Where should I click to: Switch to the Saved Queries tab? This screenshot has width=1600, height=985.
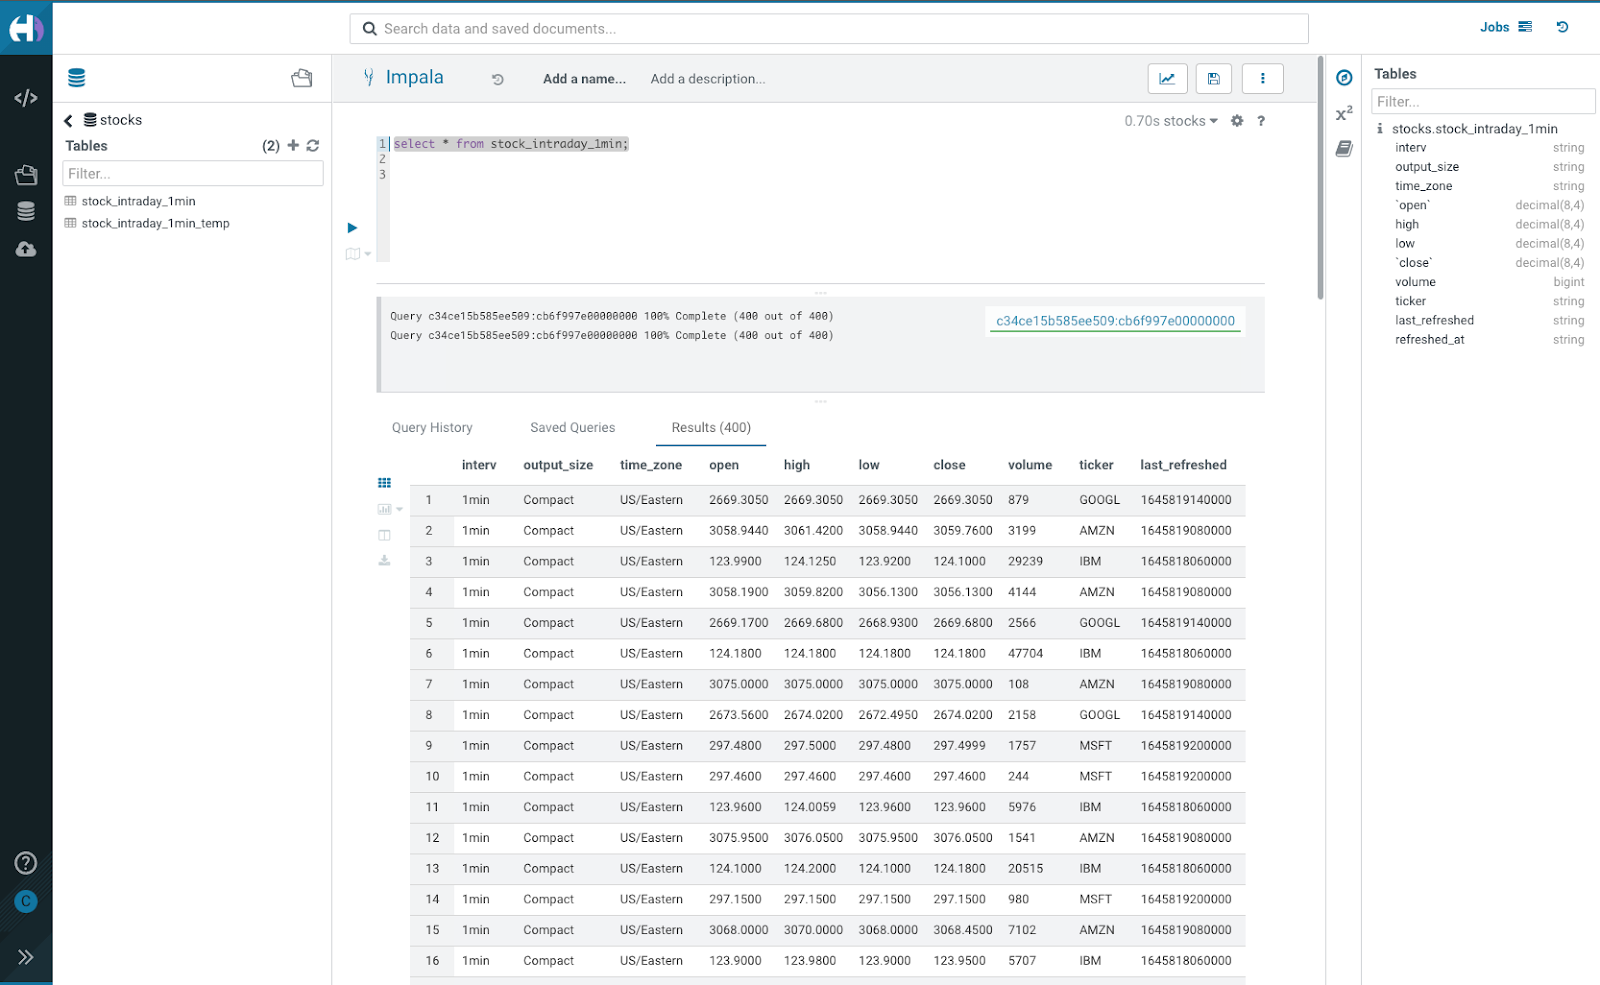[572, 427]
